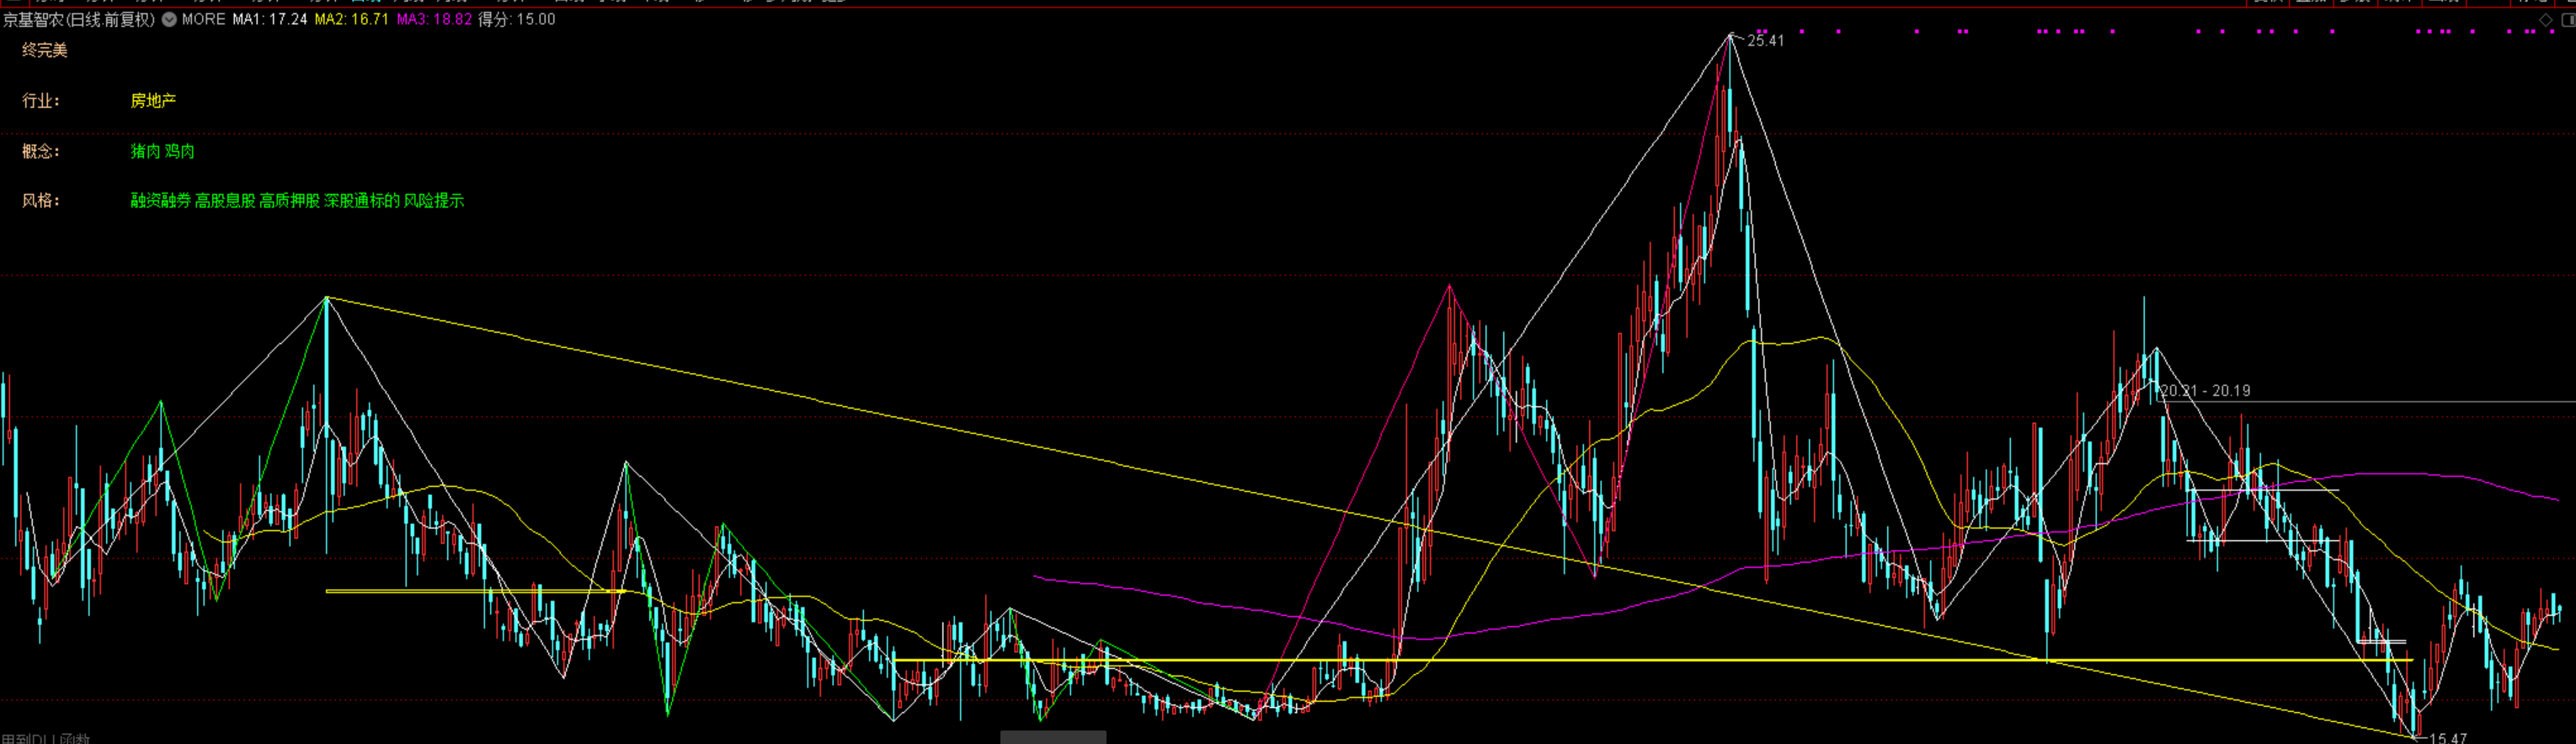This screenshot has width=2576, height=744.
Task: Click the diamond icon at top right
Action: tap(2546, 19)
